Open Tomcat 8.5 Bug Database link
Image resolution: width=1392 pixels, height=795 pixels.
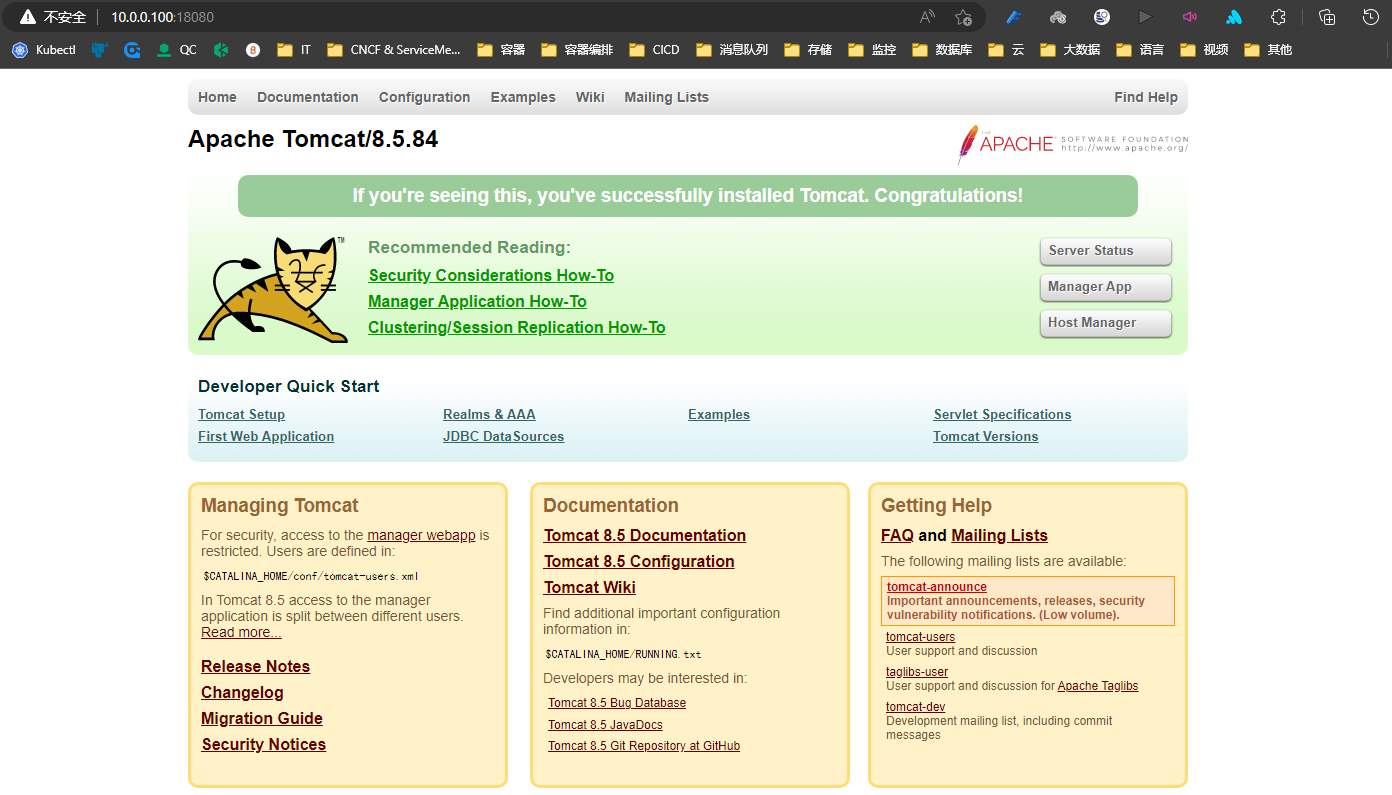617,703
